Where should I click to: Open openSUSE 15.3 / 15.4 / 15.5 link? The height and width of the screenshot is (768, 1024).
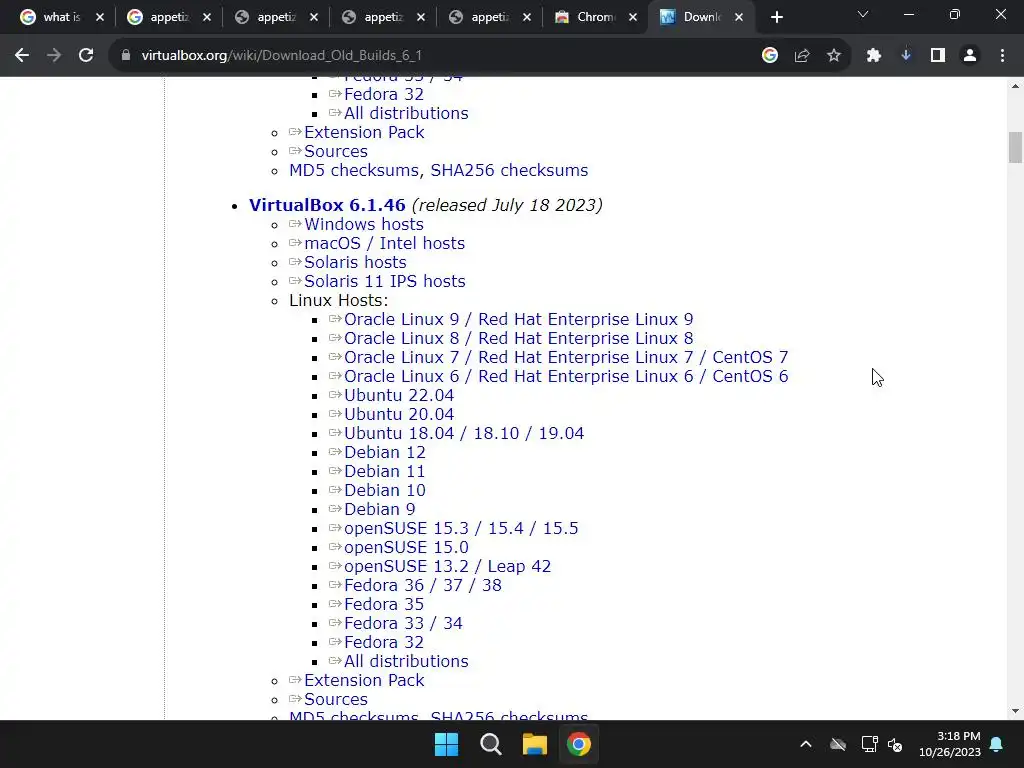point(461,528)
